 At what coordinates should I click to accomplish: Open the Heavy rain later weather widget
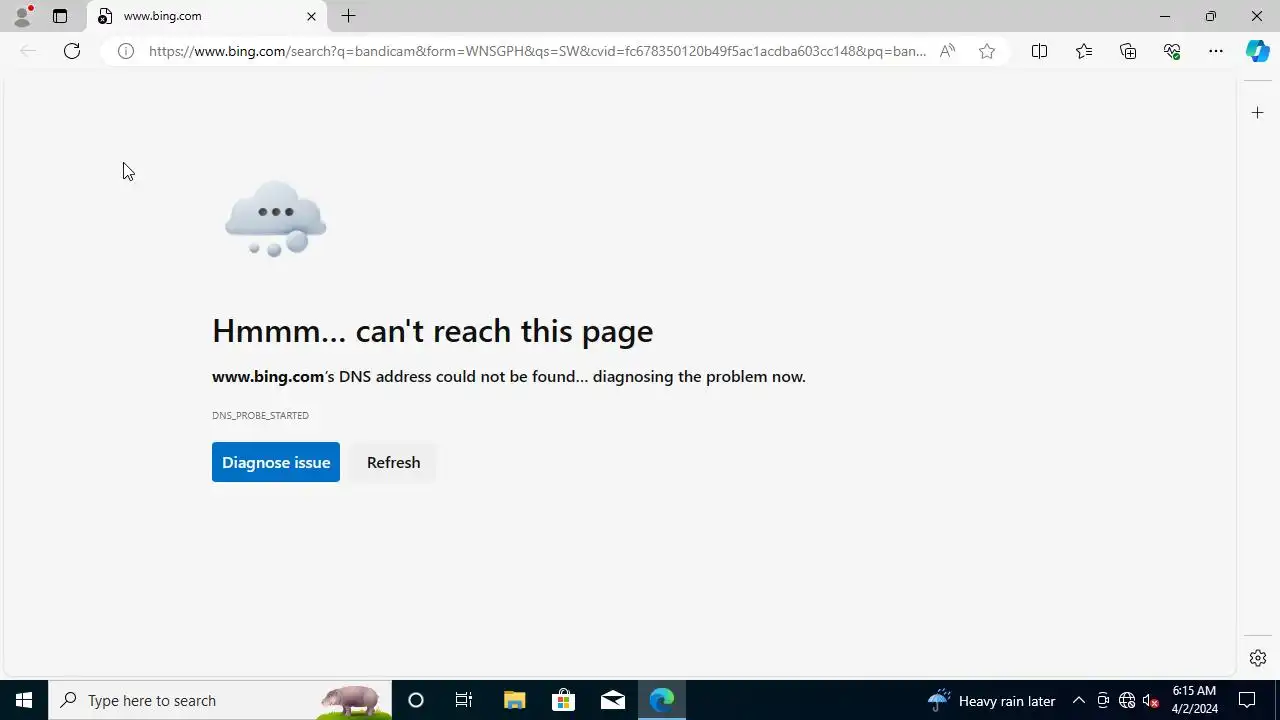(992, 700)
